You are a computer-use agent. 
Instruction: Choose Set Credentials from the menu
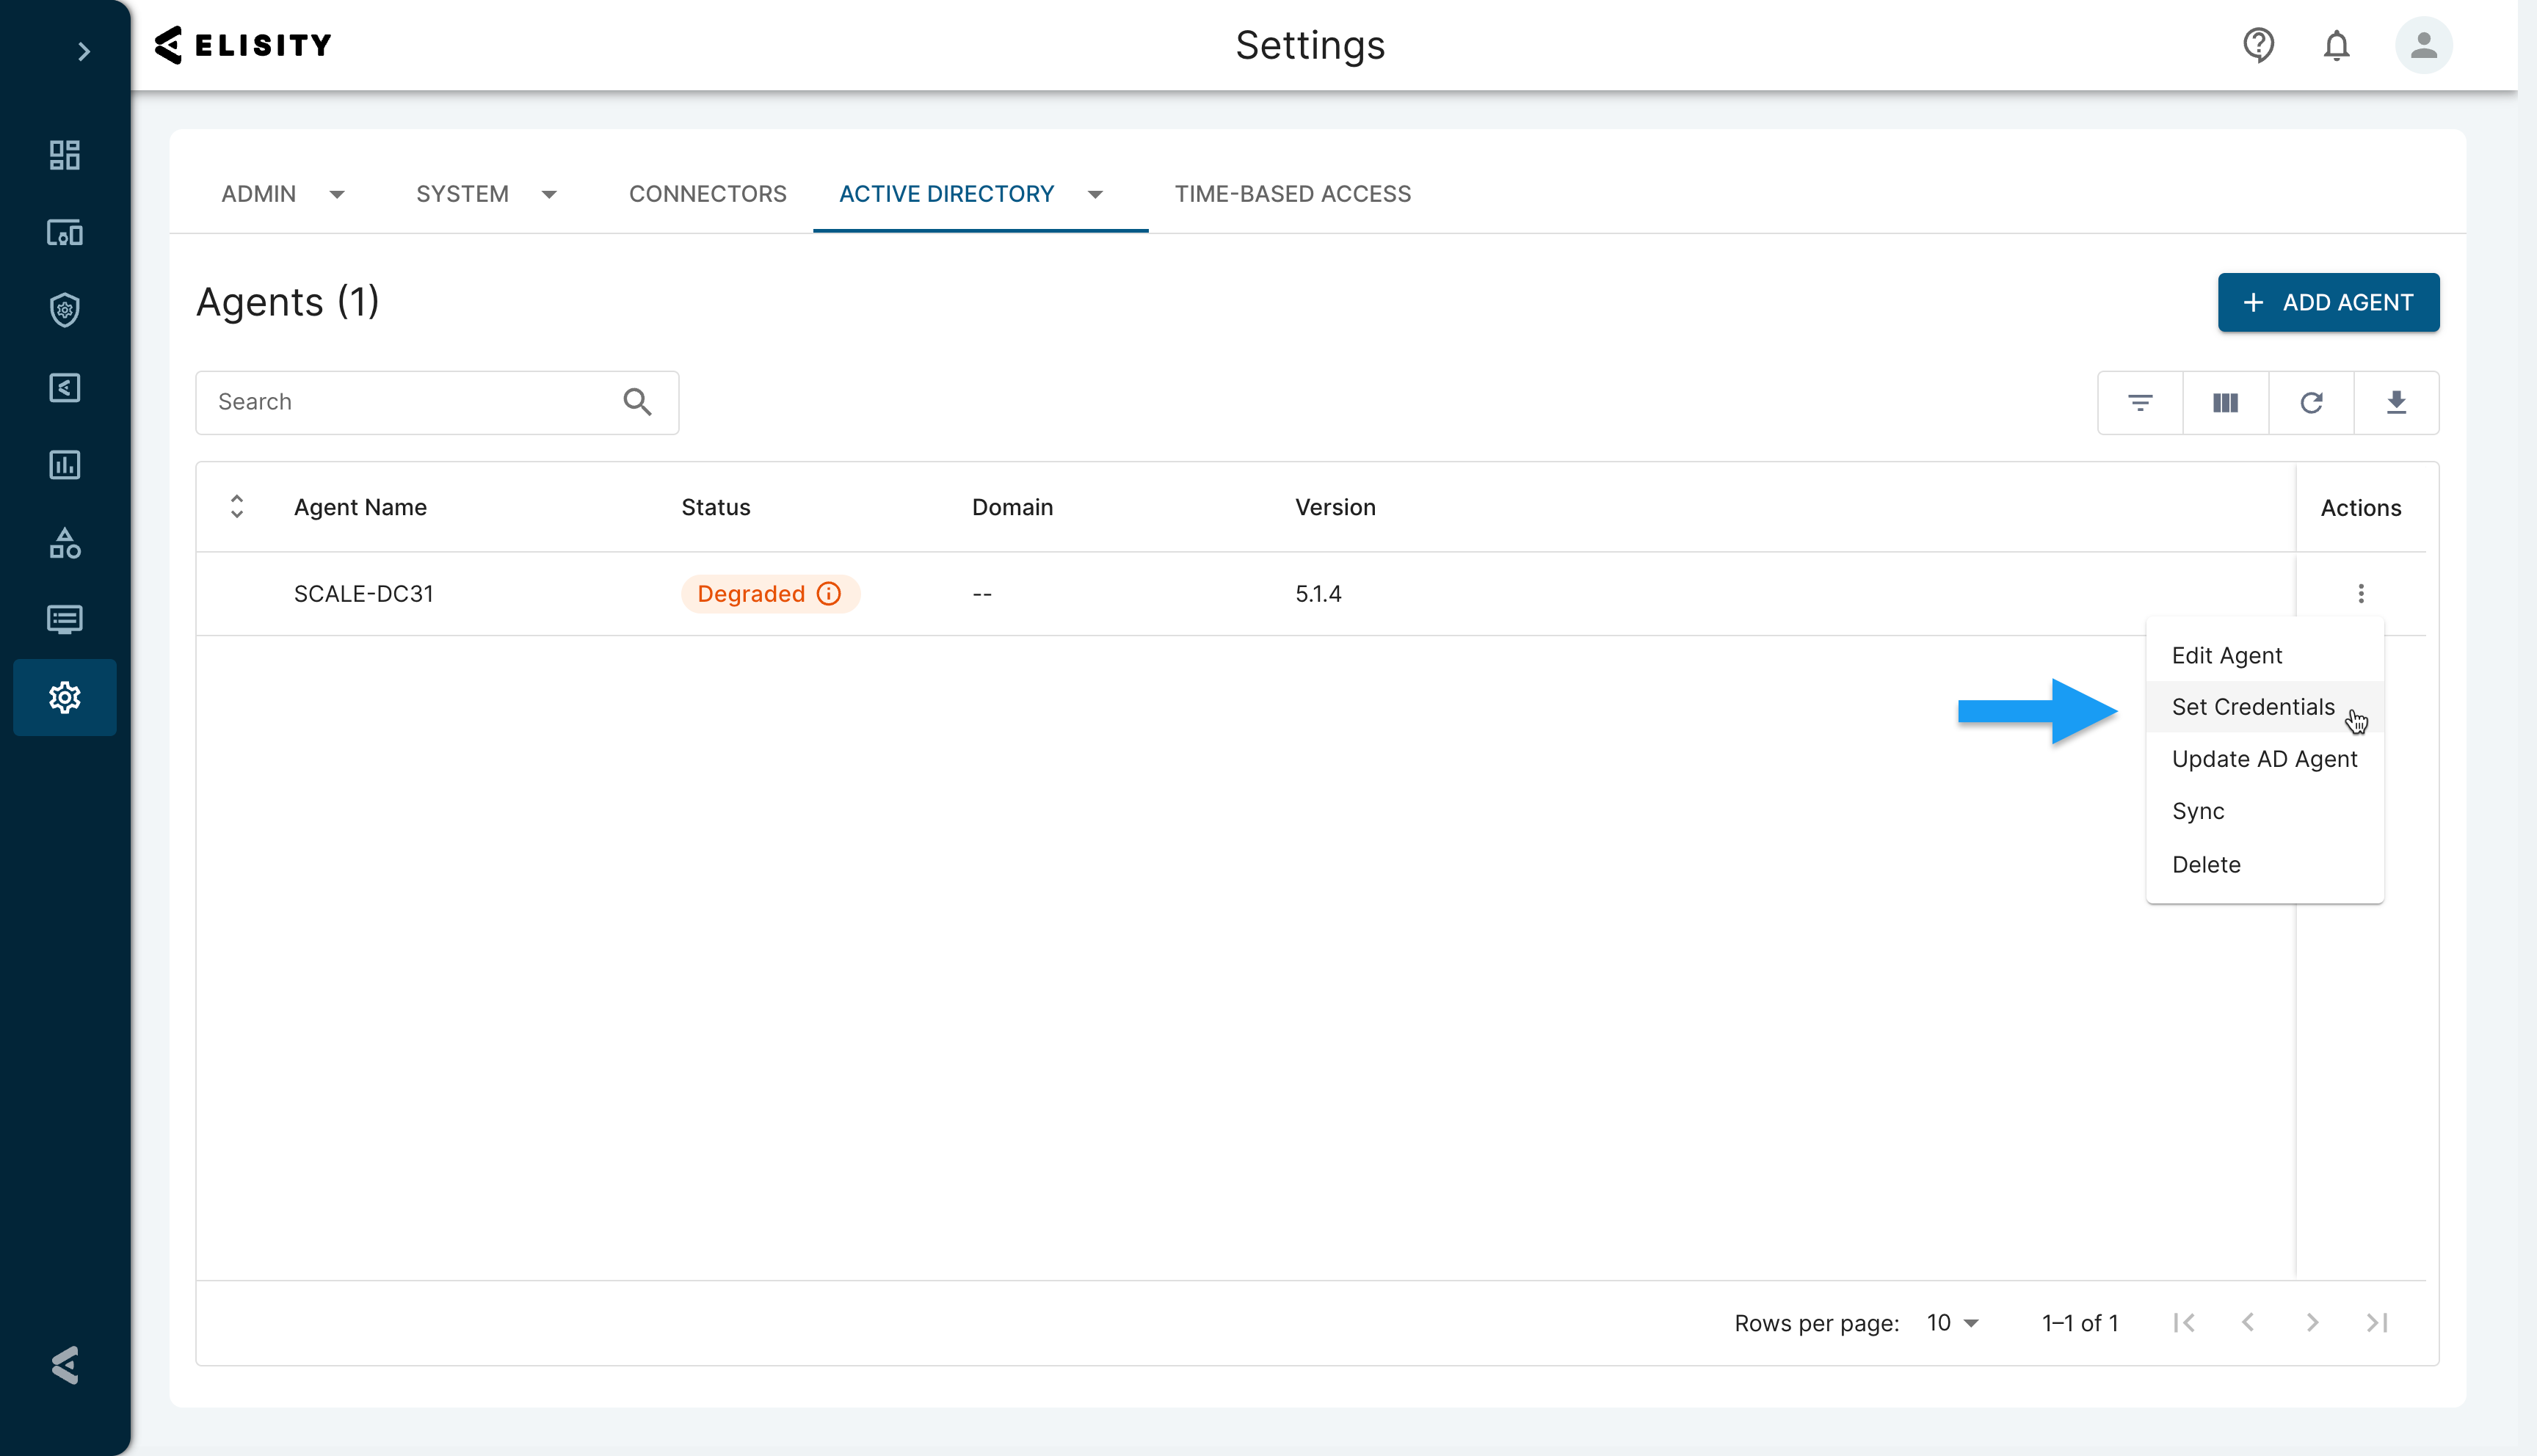click(2265, 707)
